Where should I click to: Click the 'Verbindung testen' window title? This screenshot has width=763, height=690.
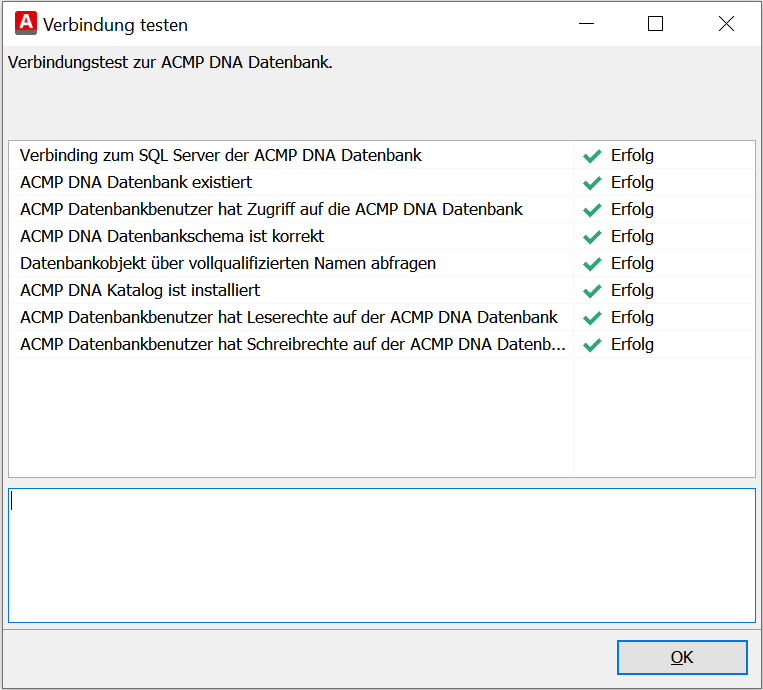pyautogui.click(x=115, y=25)
